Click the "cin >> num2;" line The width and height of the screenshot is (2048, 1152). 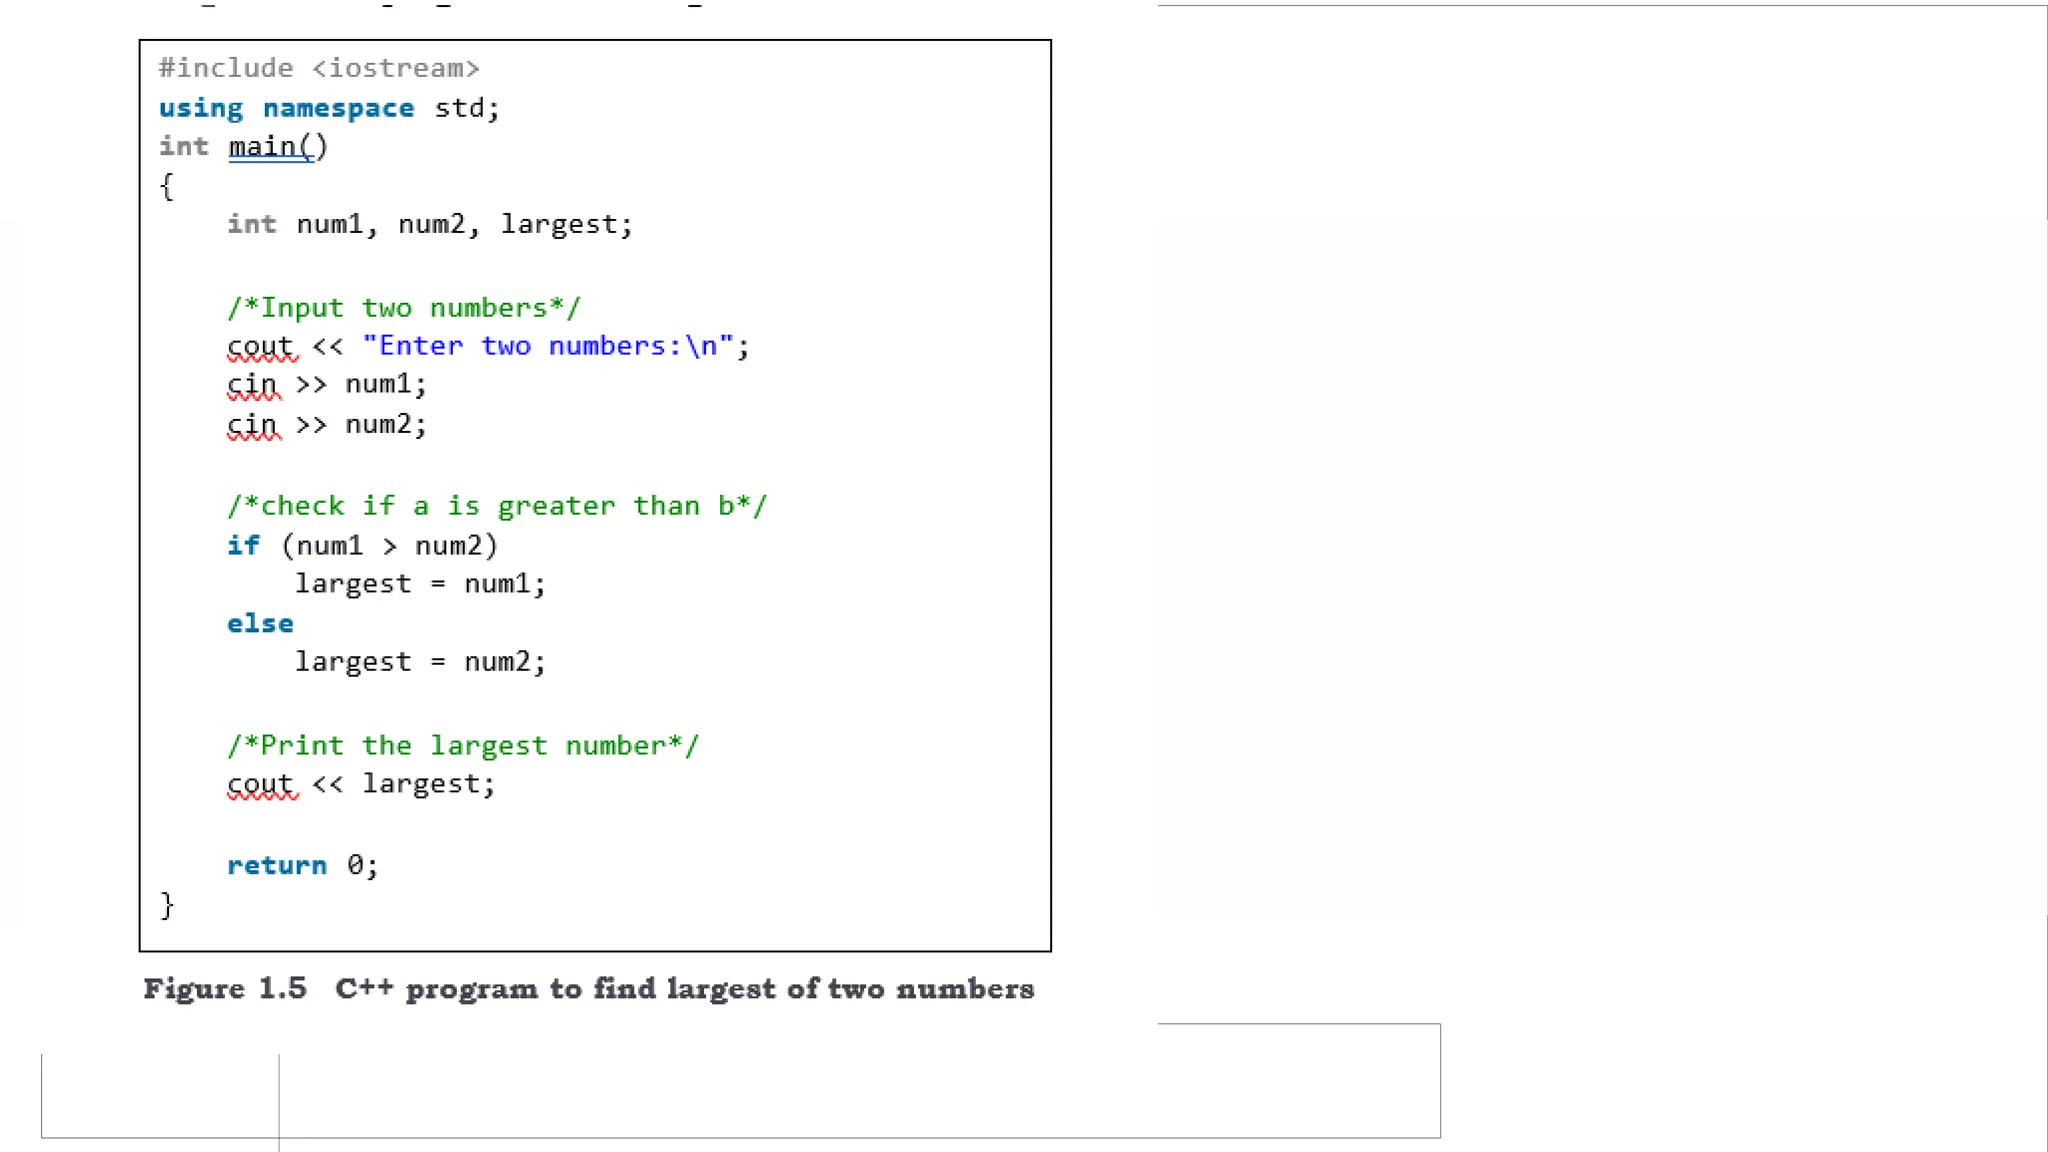327,425
